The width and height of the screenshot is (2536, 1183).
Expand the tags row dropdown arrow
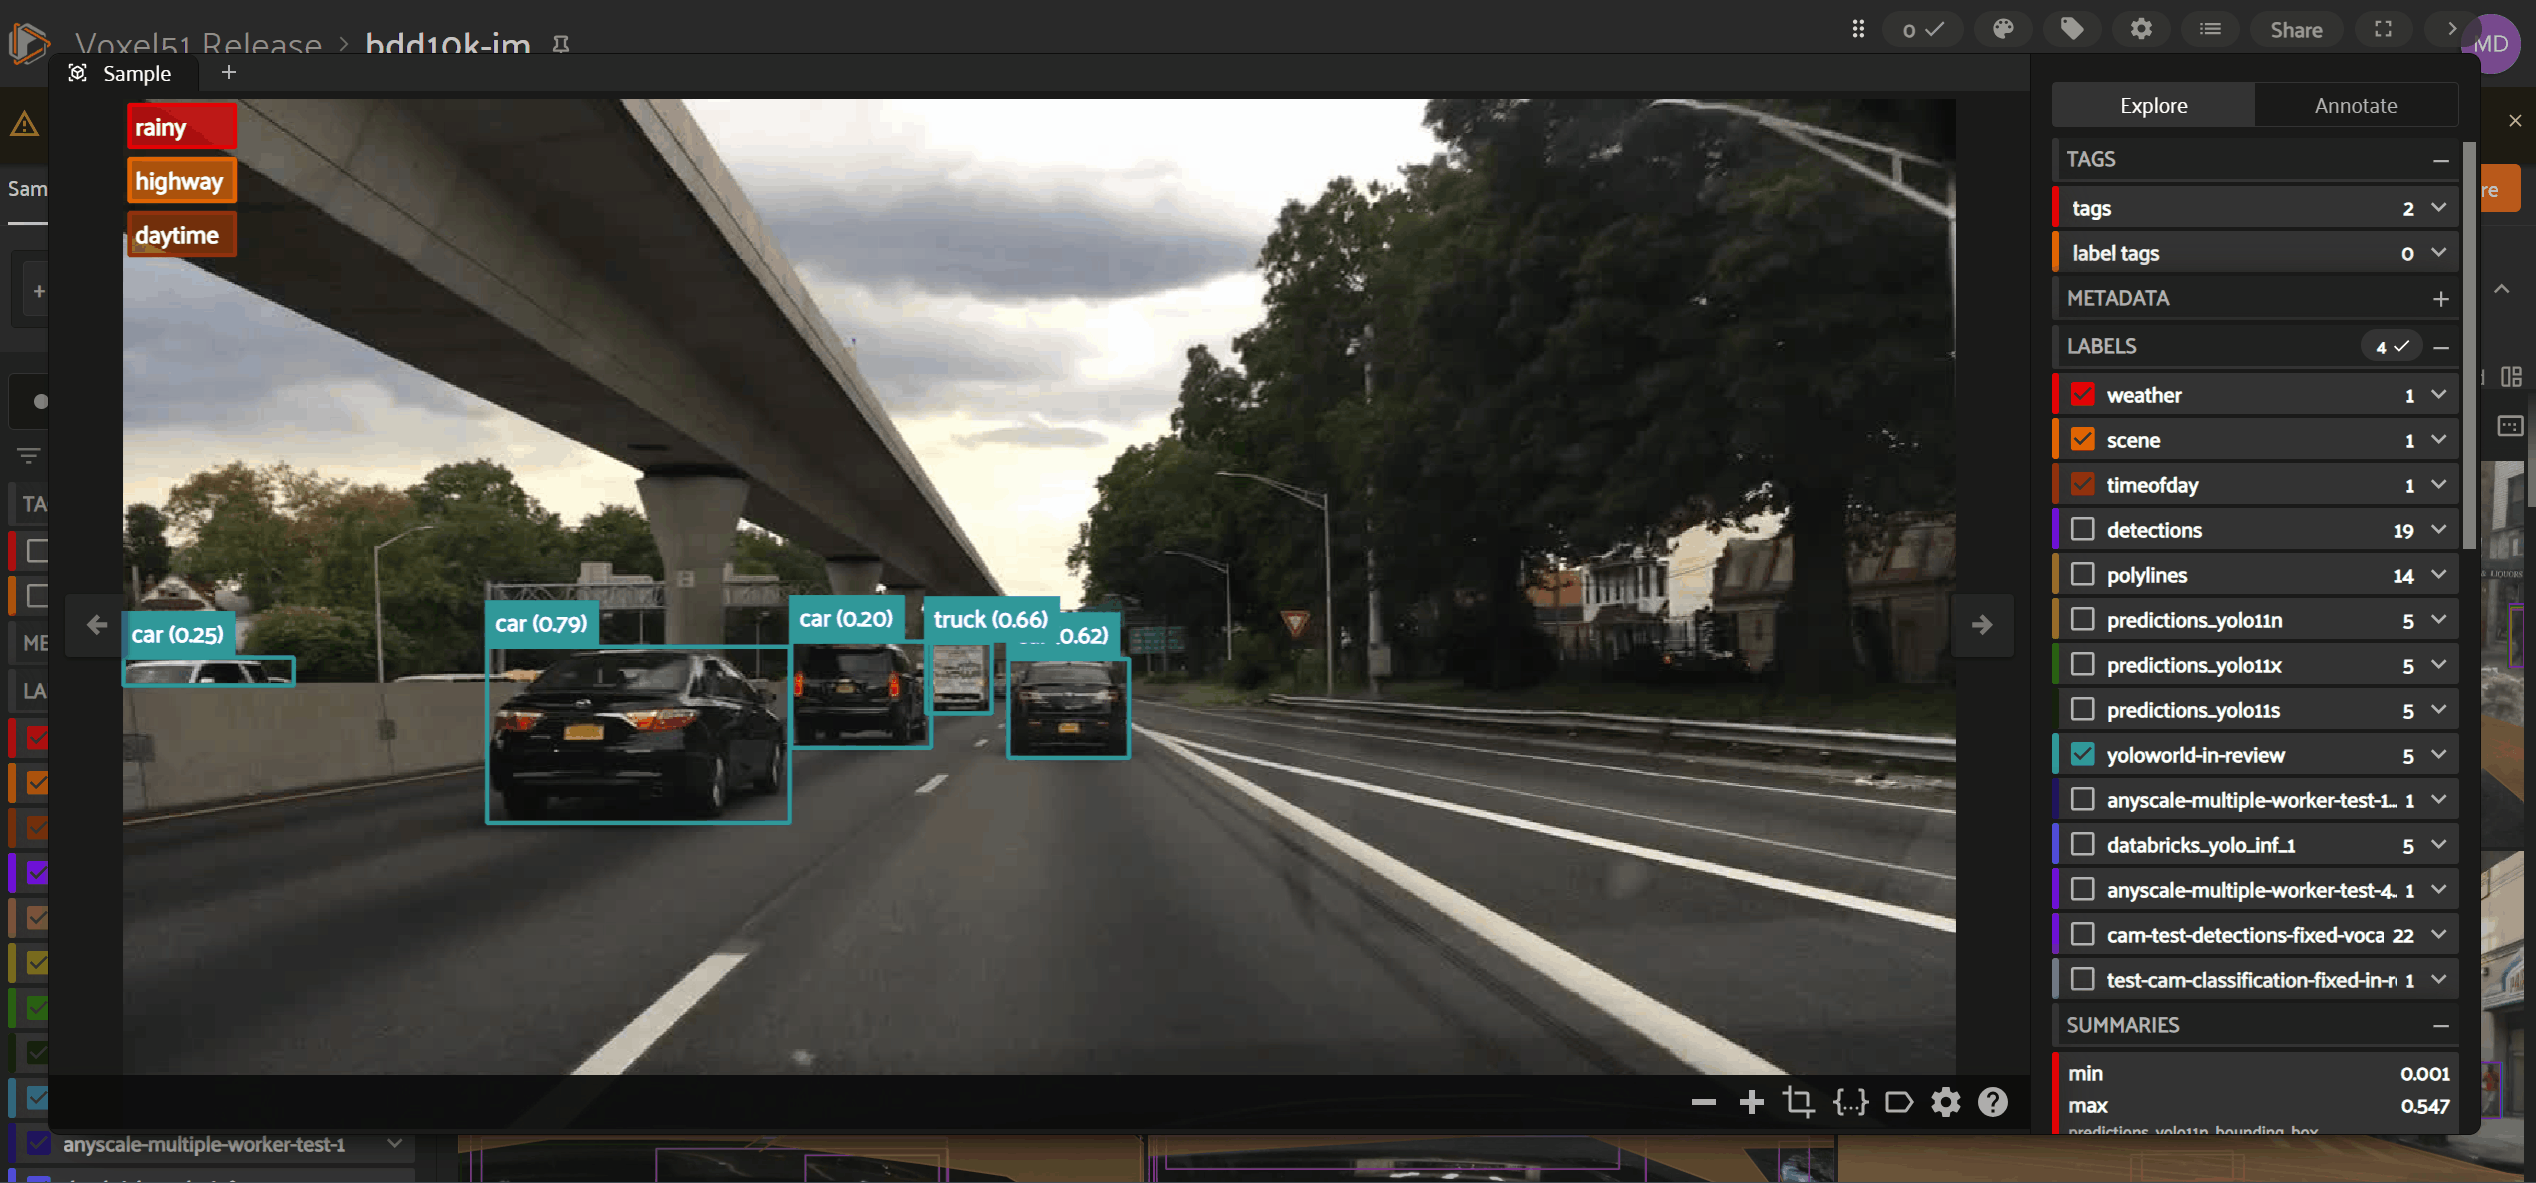pos(2439,208)
